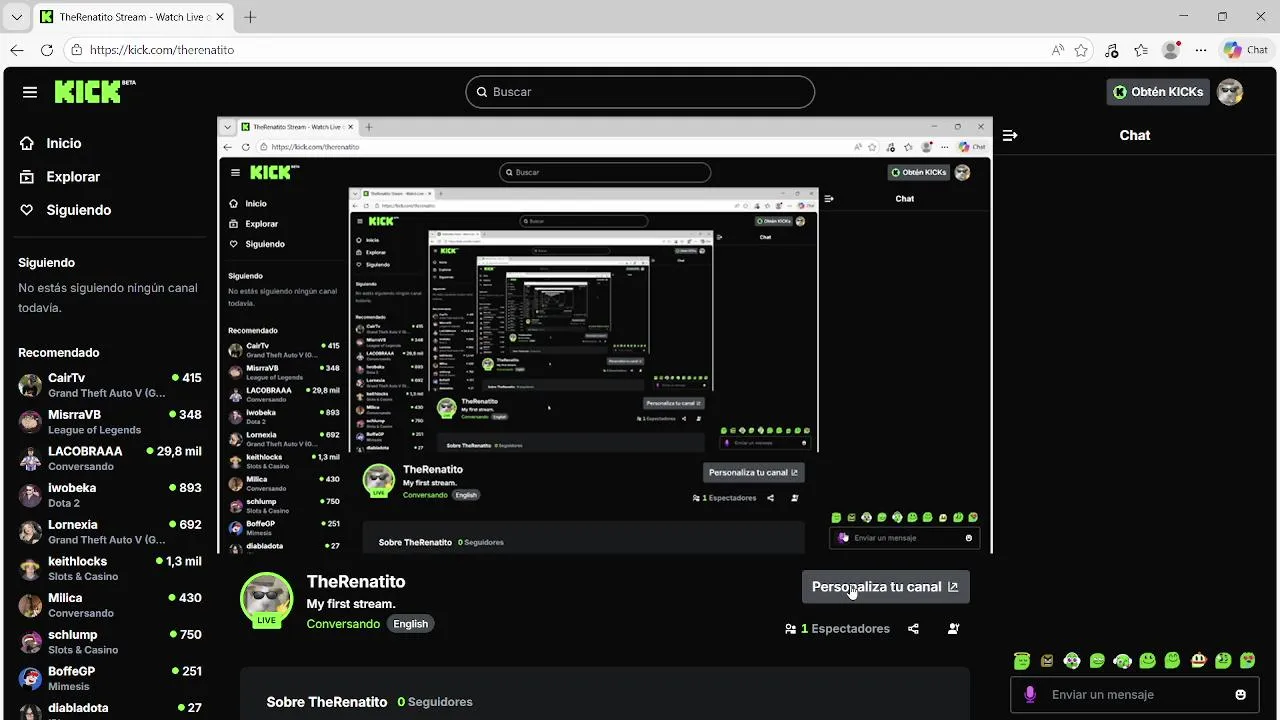
Task: Open the Milica recommended channel
Action: coord(110,605)
